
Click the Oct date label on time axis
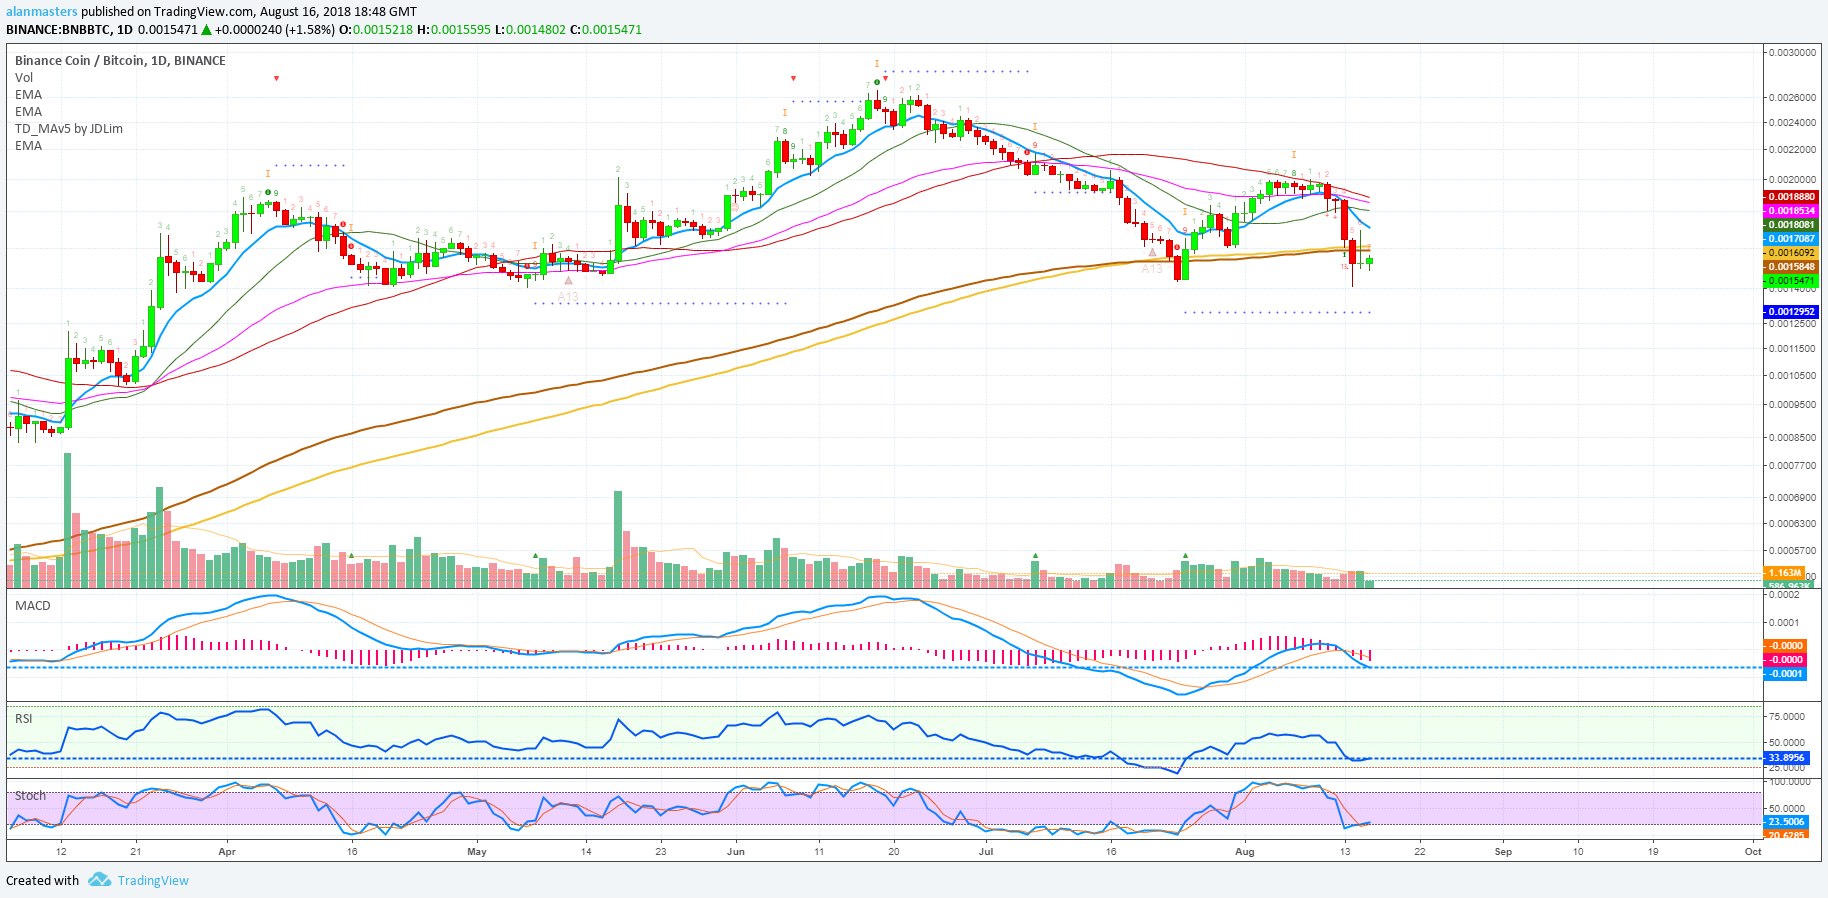point(1753,852)
